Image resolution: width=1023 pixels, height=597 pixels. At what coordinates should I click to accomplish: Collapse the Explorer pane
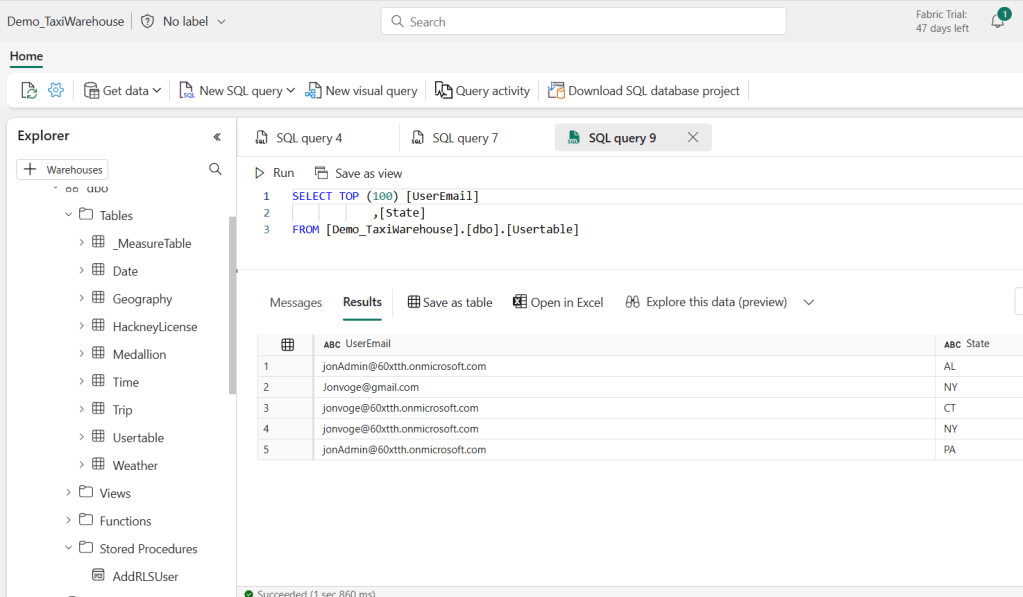217,136
